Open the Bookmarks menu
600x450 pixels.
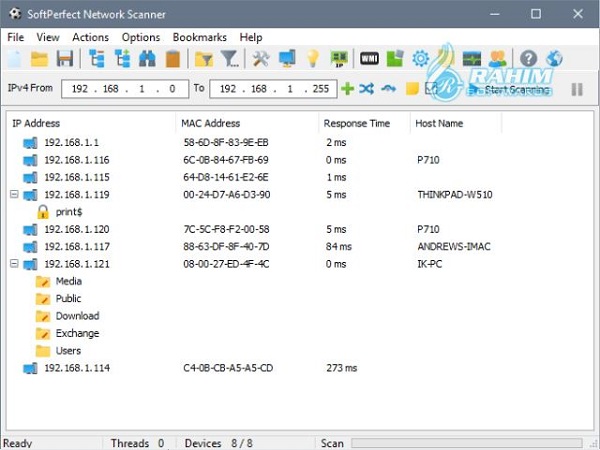click(200, 38)
